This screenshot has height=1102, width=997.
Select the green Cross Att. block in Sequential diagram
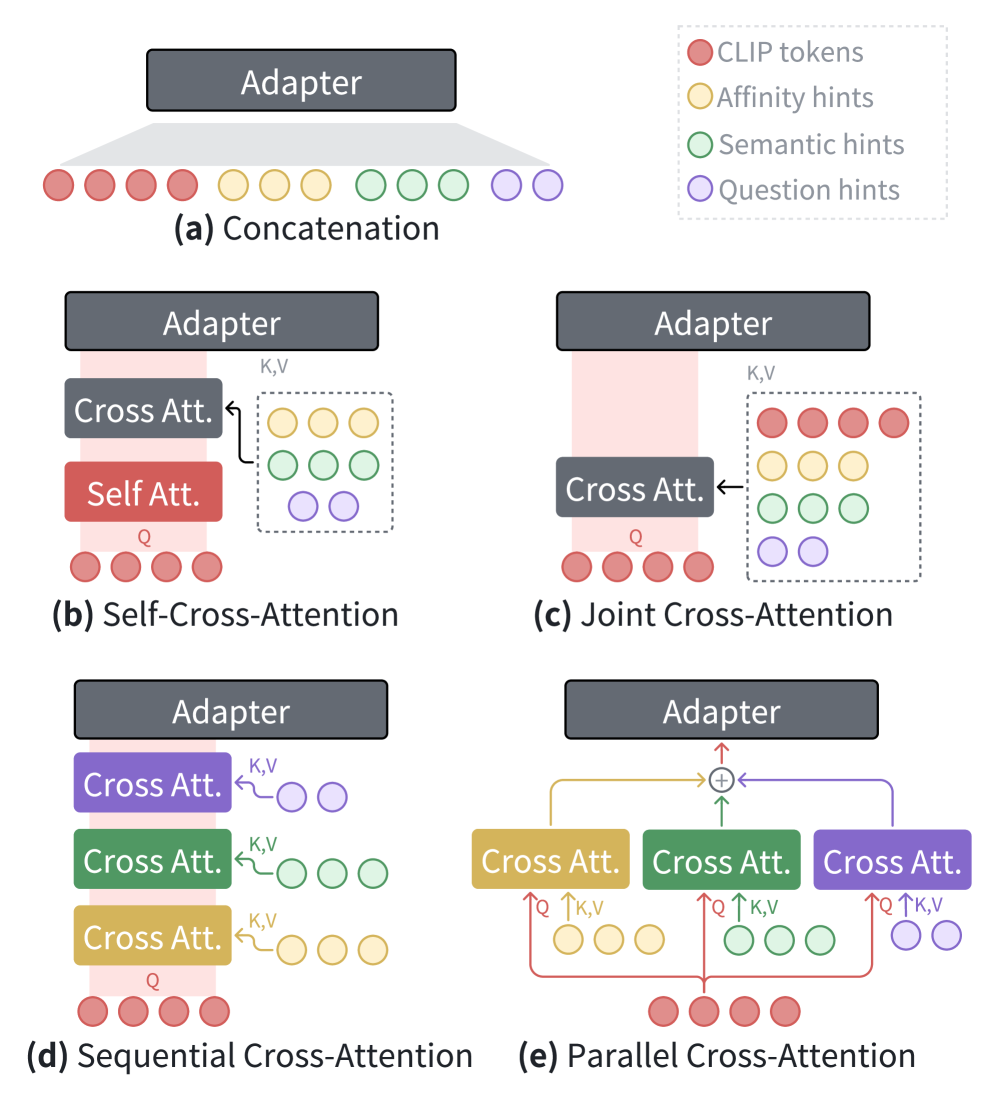(x=152, y=860)
